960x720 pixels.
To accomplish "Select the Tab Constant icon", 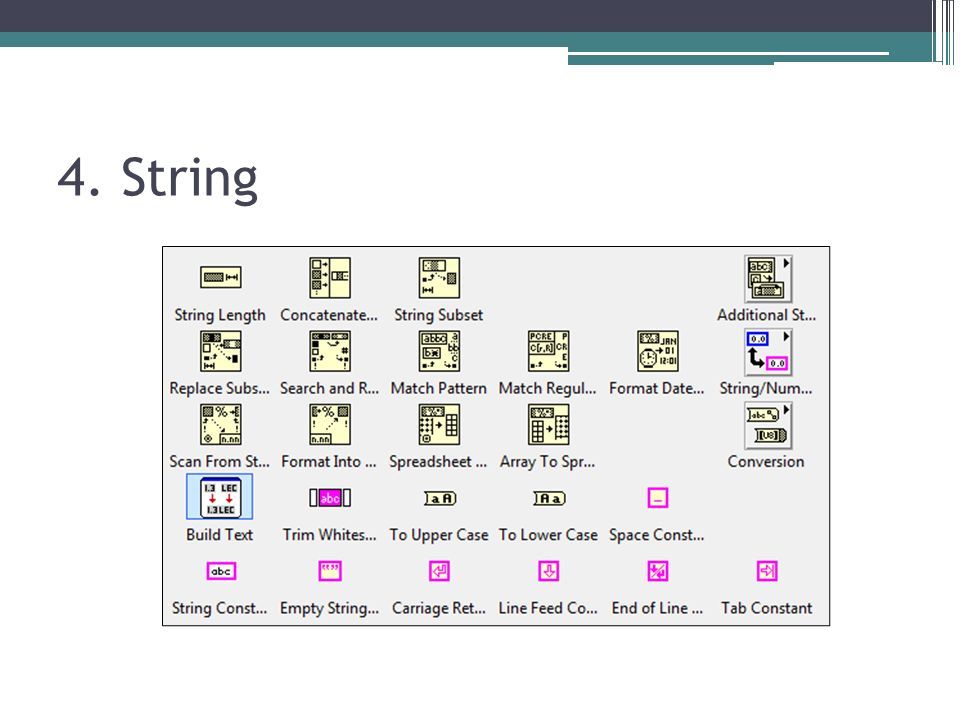I will coord(767,571).
